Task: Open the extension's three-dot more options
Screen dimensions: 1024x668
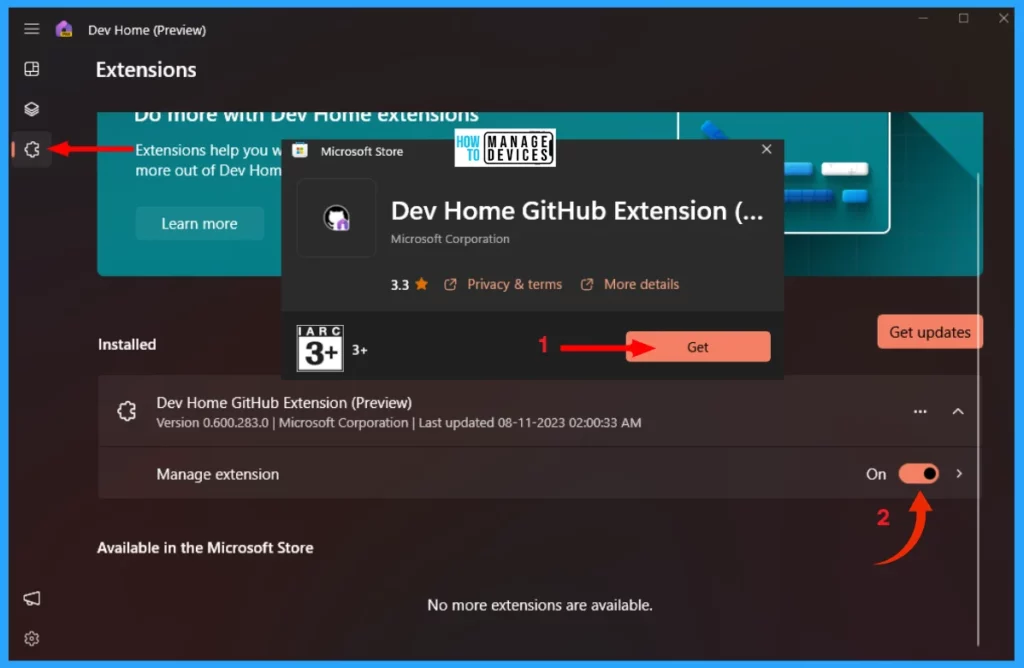Action: coord(920,411)
